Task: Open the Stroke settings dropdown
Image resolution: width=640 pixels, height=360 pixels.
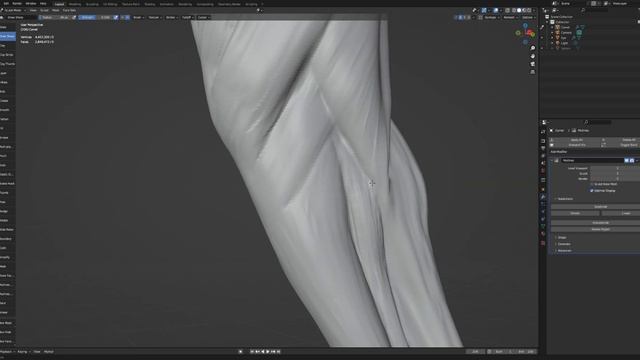Action: coord(171,18)
